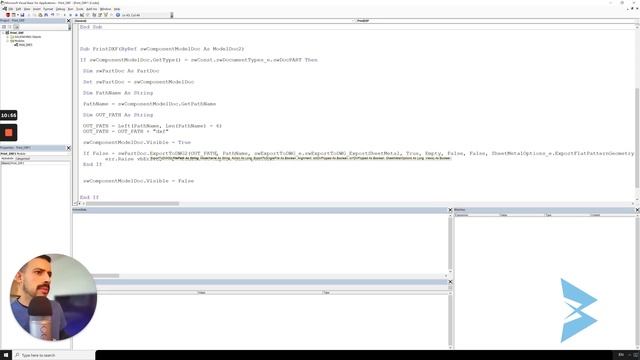This screenshot has width=640, height=360.
Task: Open the Debug menu
Action: pos(60,9)
